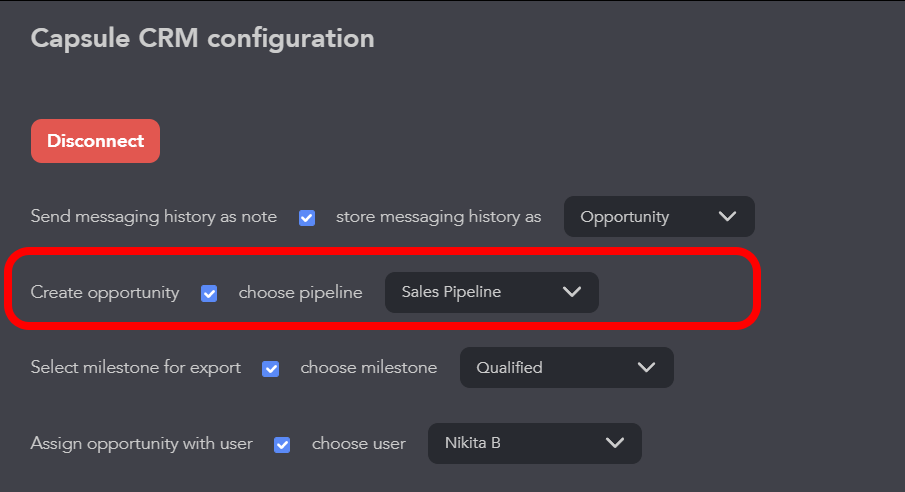Open the Nikita B user dropdown
The image size is (905, 492).
click(x=534, y=443)
